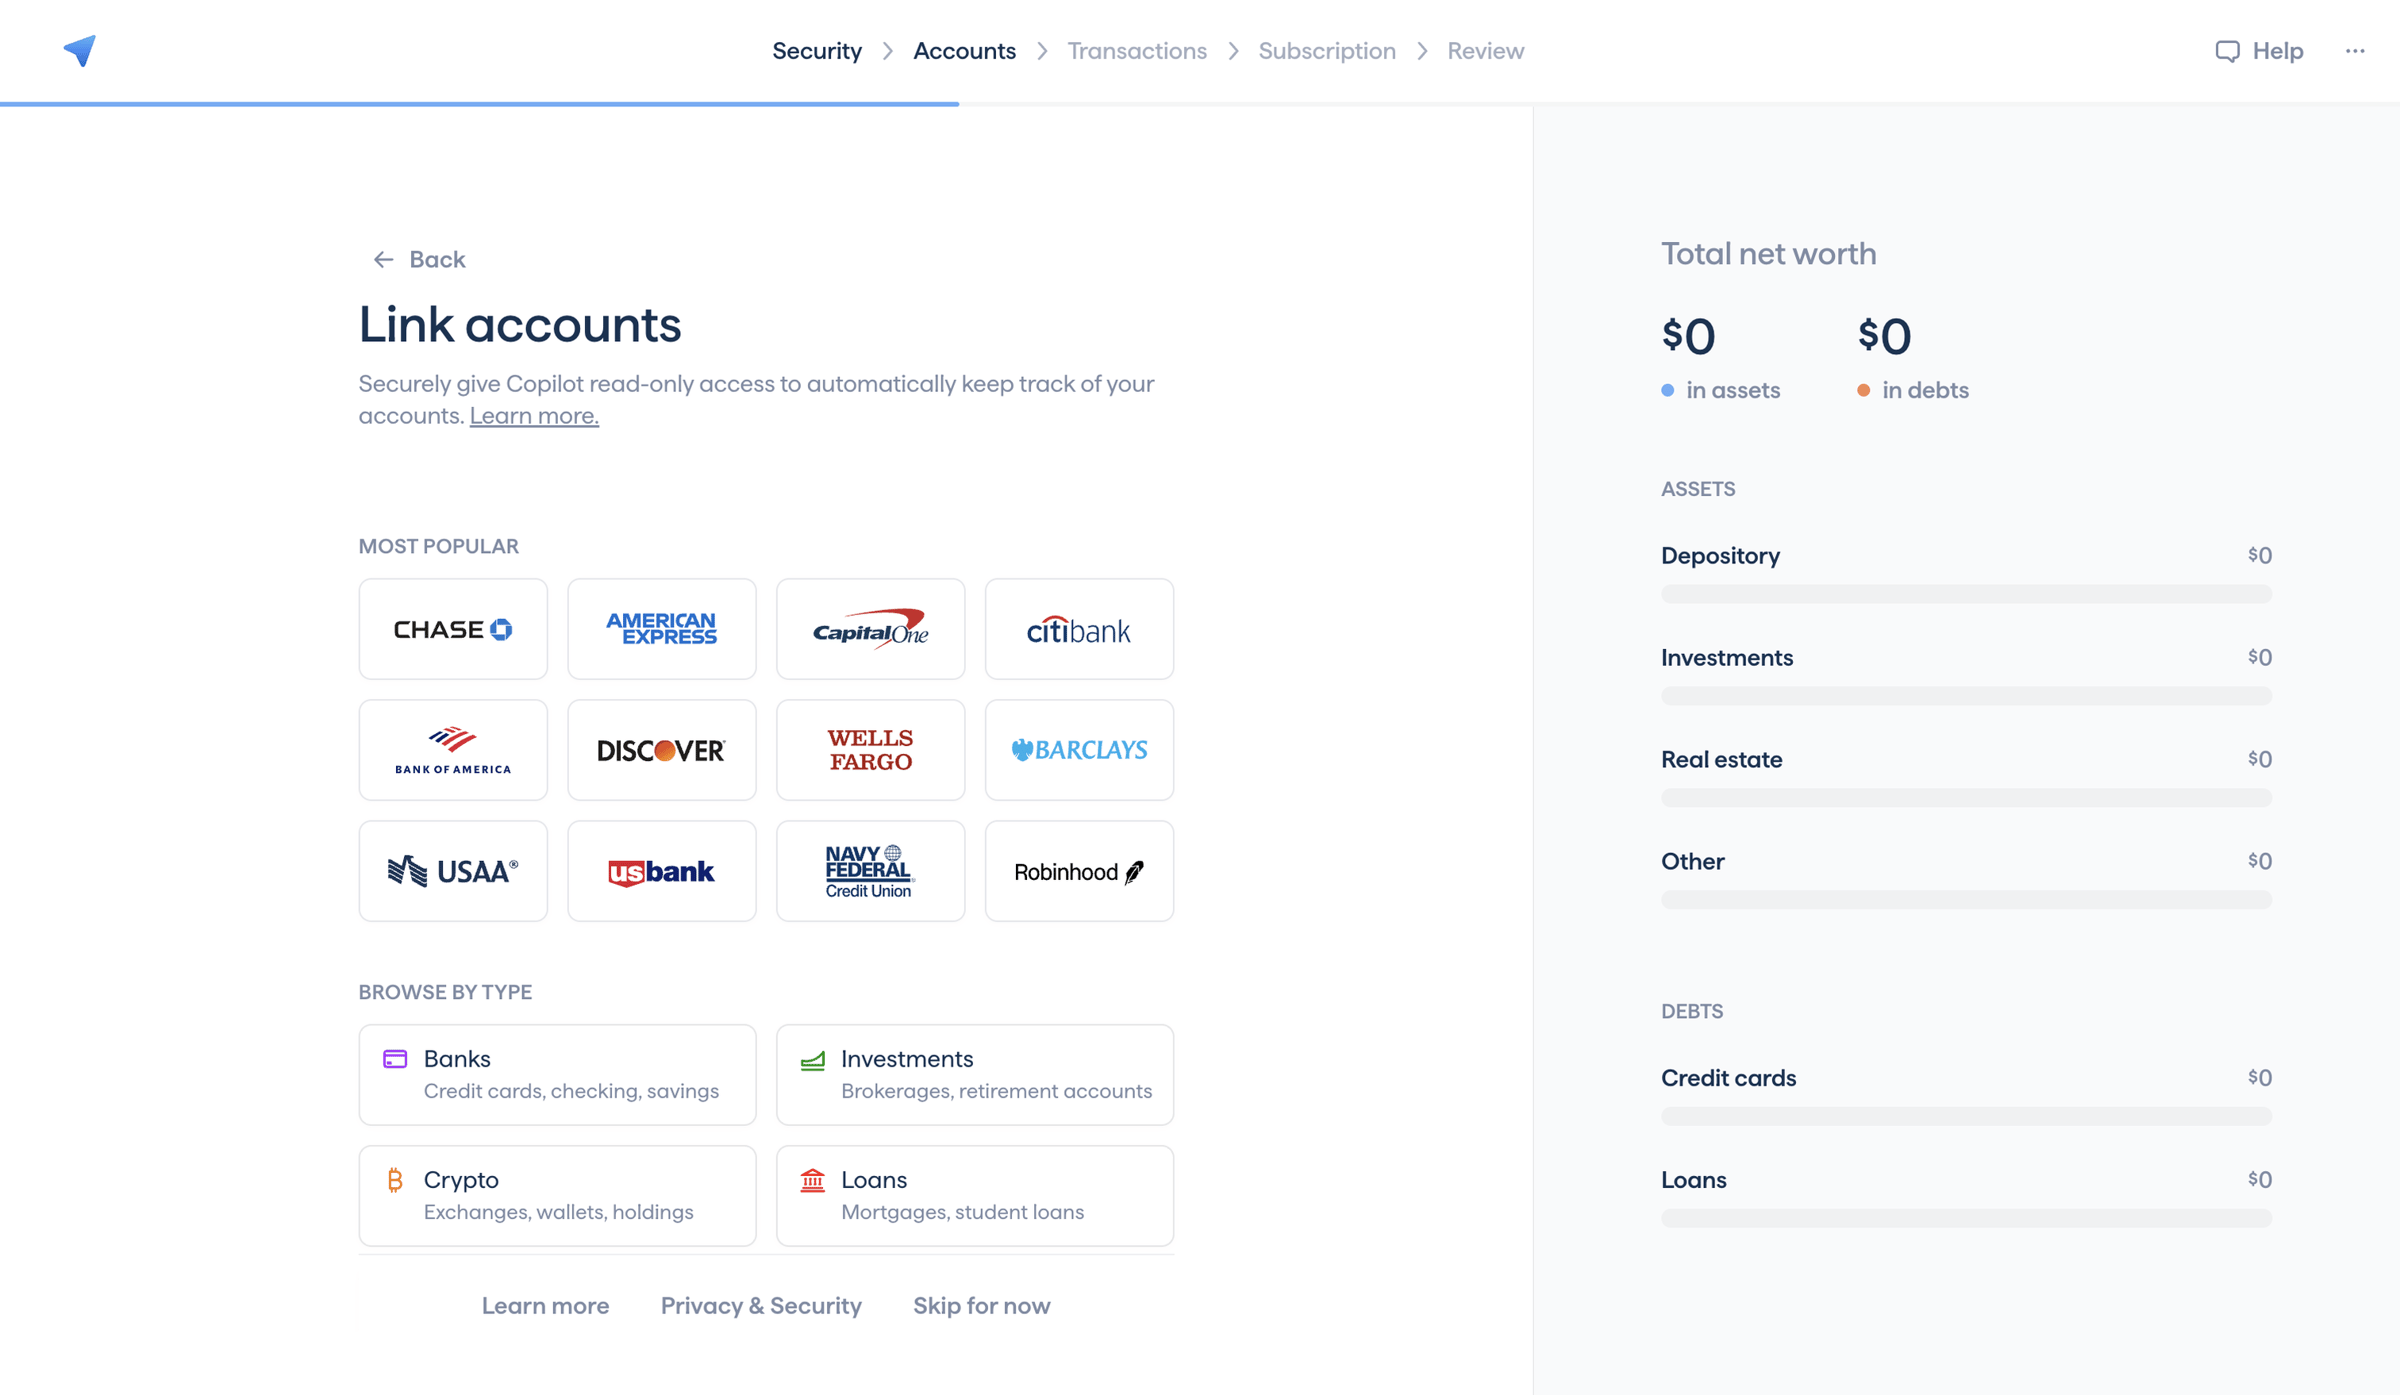The width and height of the screenshot is (2400, 1395).
Task: Open Privacy & Security link
Action: [x=761, y=1306]
